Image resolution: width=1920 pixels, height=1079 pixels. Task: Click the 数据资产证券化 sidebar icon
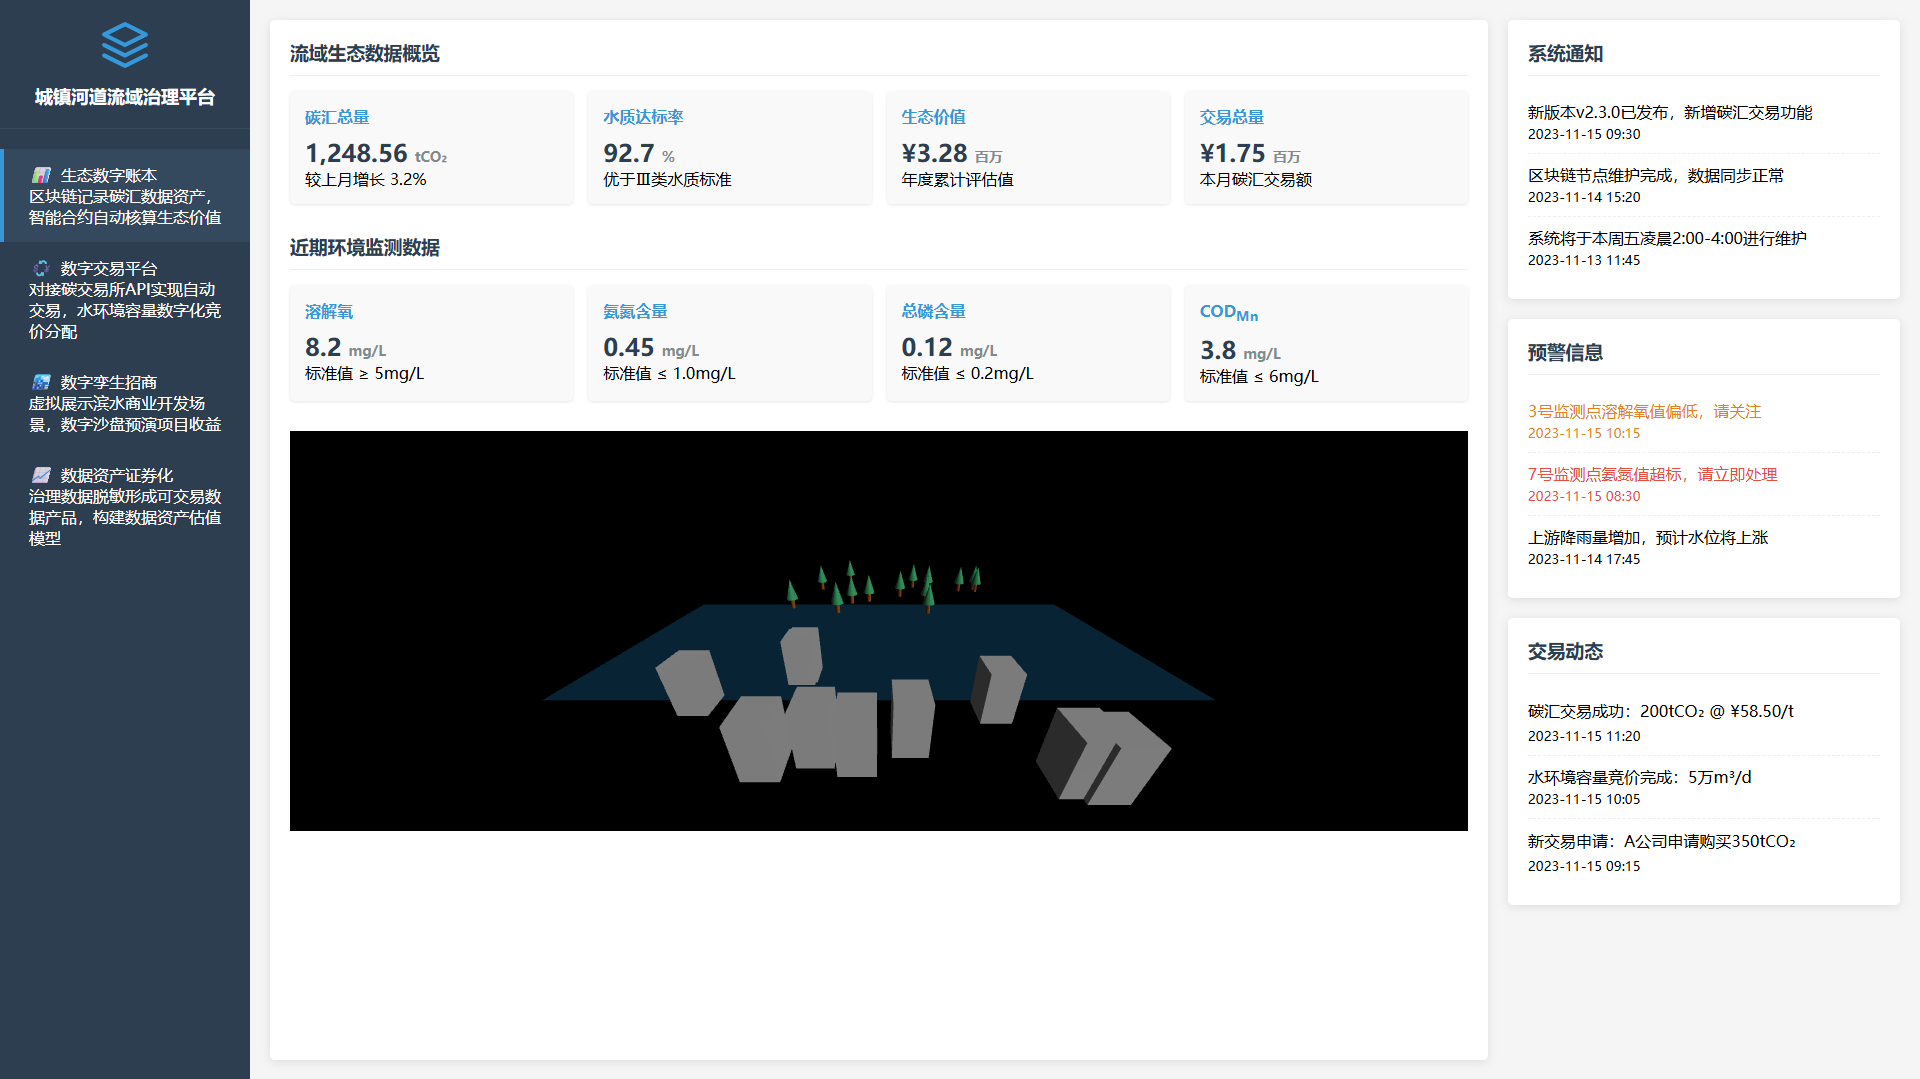click(41, 475)
